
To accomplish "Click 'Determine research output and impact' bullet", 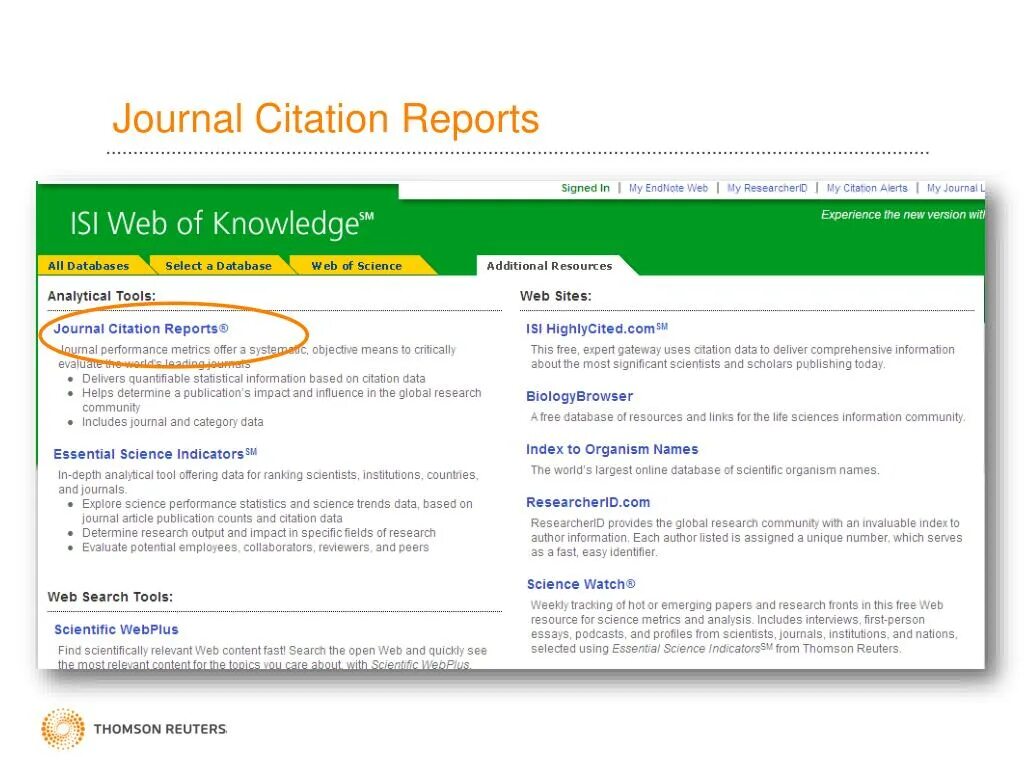I will [x=259, y=533].
